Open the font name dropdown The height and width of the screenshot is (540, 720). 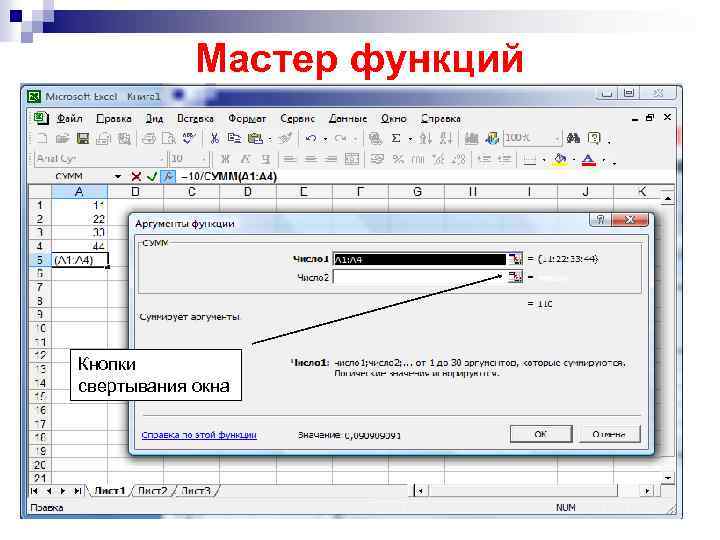pyautogui.click(x=162, y=159)
